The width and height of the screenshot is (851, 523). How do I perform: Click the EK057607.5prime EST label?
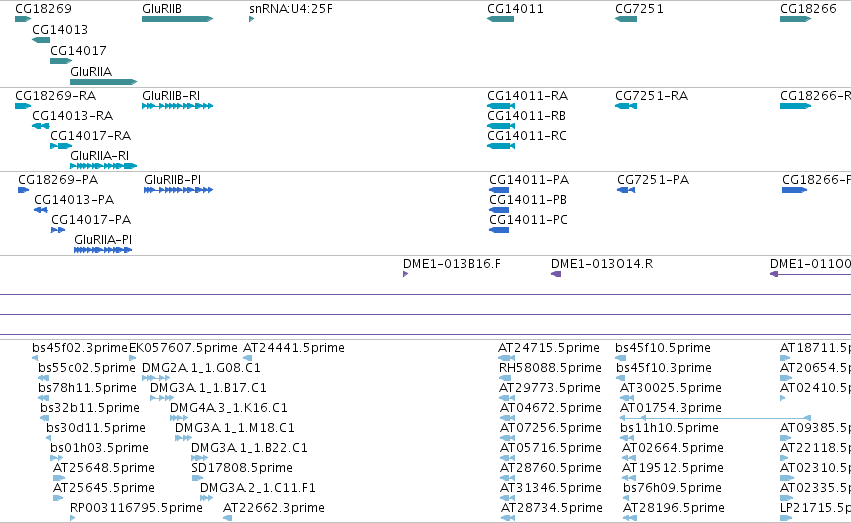click(x=183, y=348)
